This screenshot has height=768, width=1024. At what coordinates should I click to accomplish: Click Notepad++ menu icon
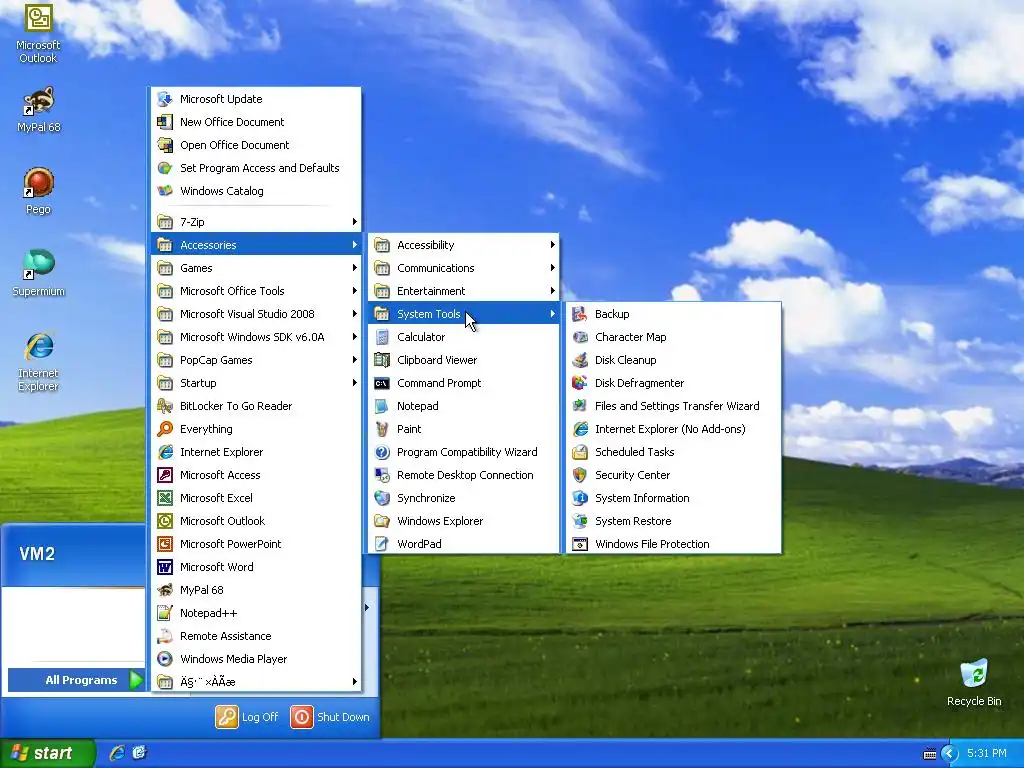pyautogui.click(x=165, y=613)
